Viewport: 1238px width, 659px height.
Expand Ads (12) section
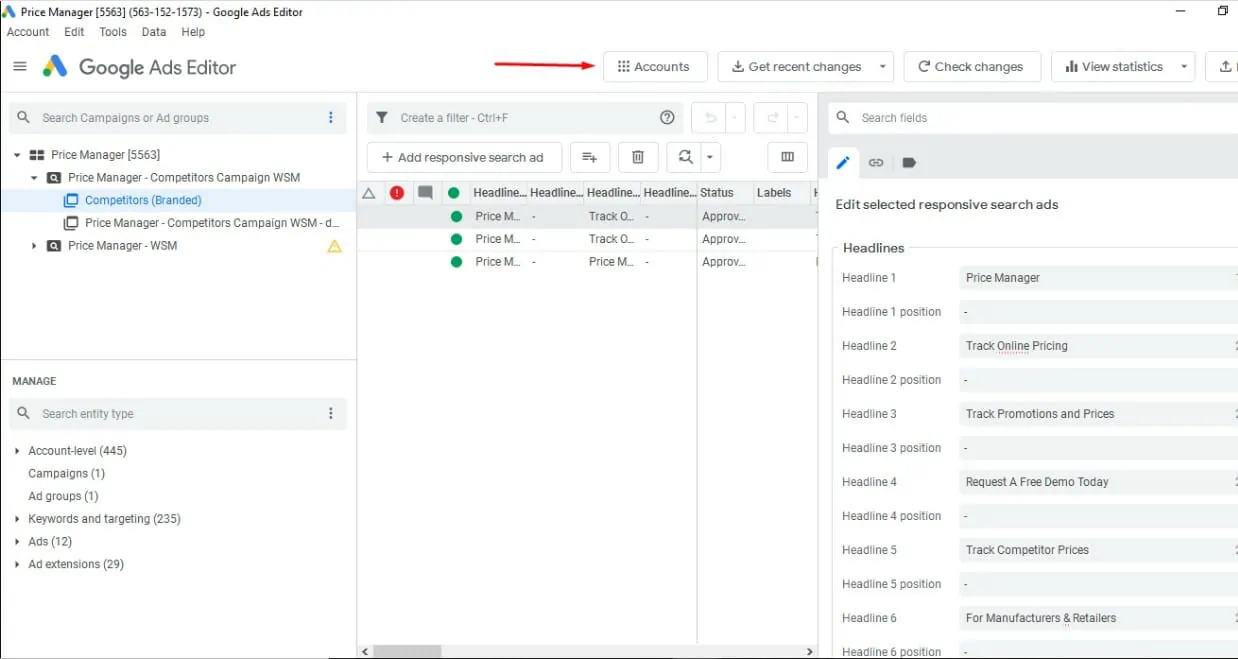[x=17, y=542]
